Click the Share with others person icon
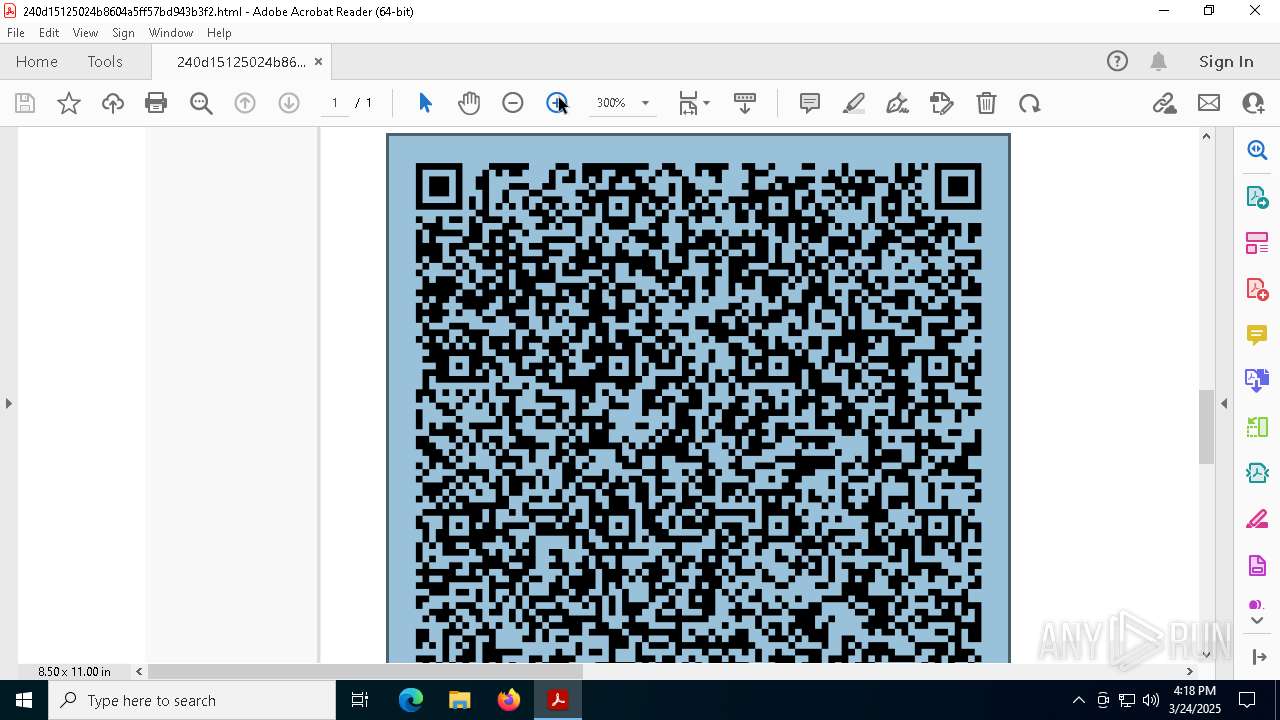The image size is (1280, 720). tap(1253, 103)
